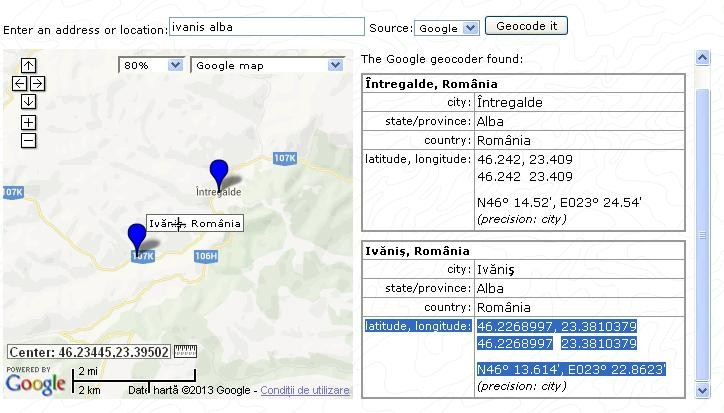Image resolution: width=724 pixels, height=413 pixels.
Task: Pan the map right
Action: point(37,84)
